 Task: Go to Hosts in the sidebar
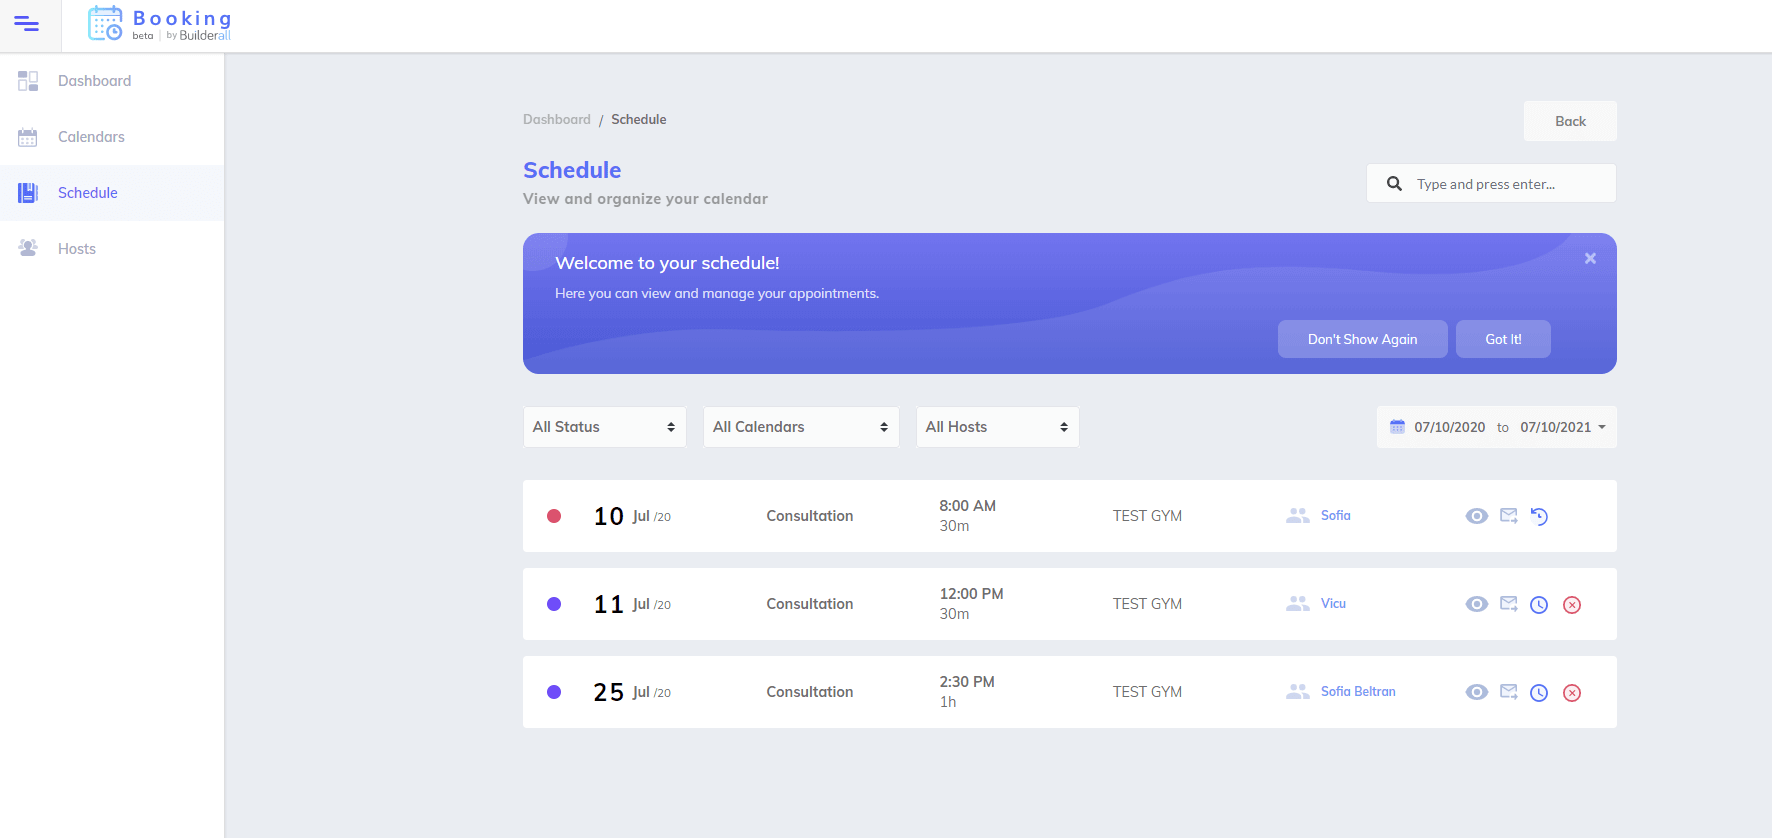[77, 249]
